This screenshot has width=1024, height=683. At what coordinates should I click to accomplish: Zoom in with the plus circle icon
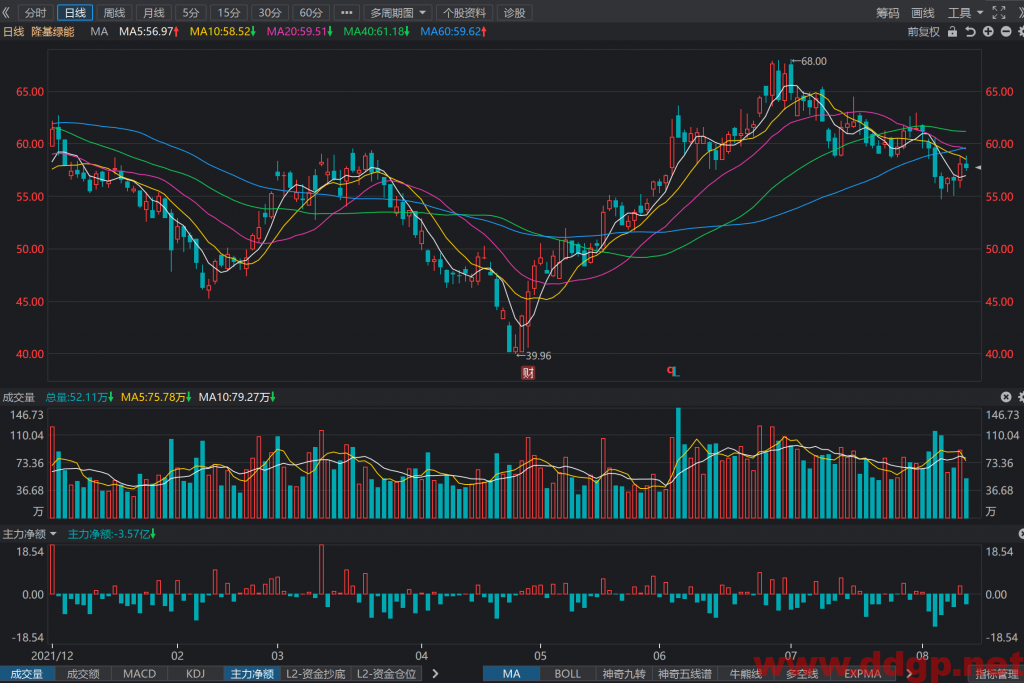tap(988, 31)
